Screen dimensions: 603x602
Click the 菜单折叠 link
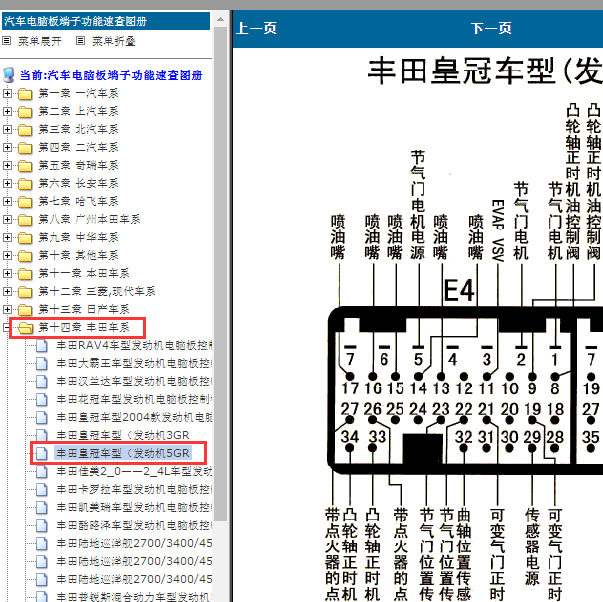(x=114, y=41)
